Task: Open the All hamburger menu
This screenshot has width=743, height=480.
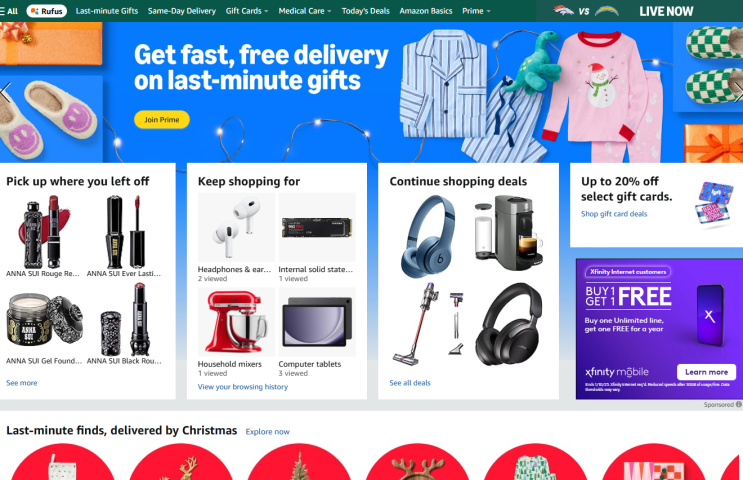Action: (x=9, y=11)
